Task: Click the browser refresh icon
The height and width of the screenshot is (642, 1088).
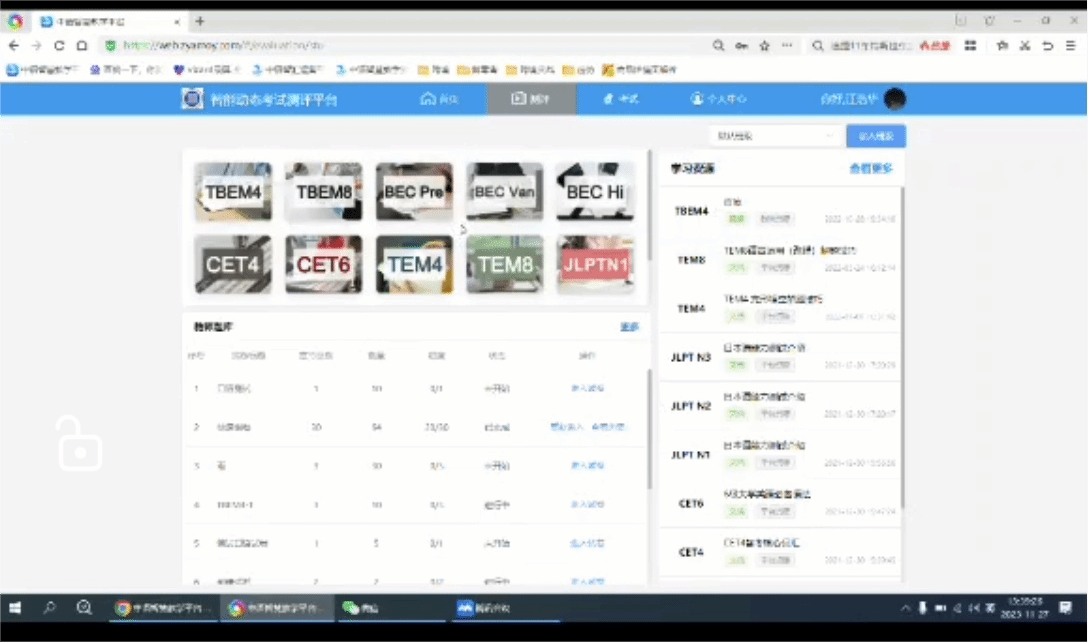Action: click(59, 46)
